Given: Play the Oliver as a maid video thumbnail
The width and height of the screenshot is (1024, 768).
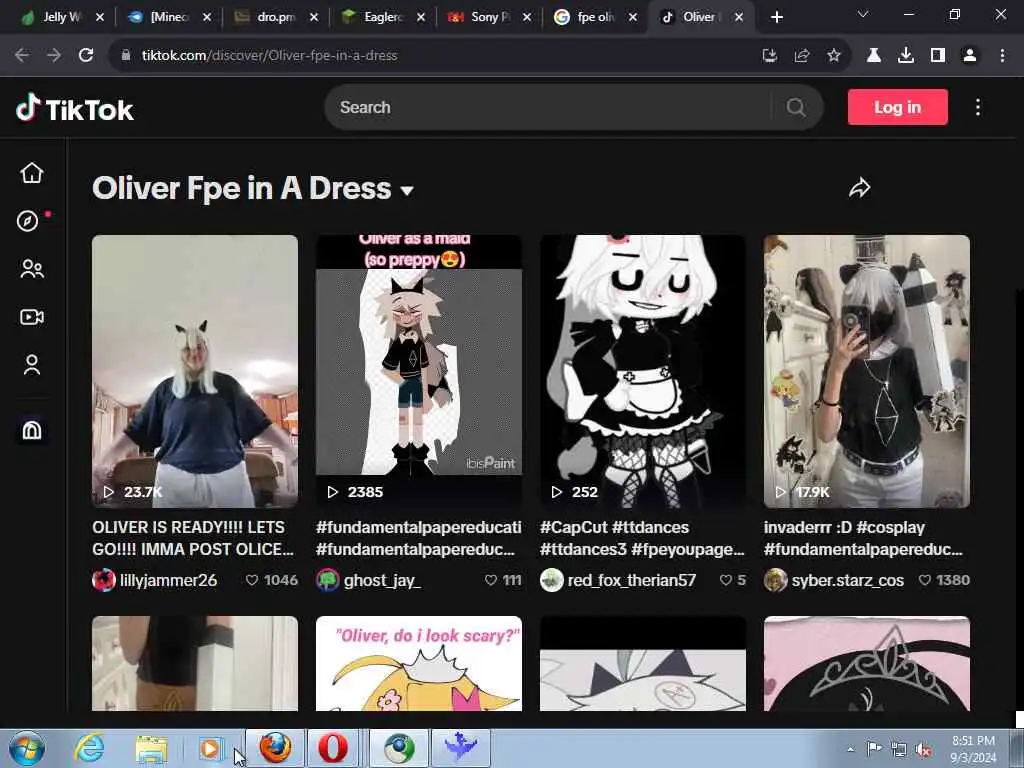Looking at the screenshot, I should point(419,371).
